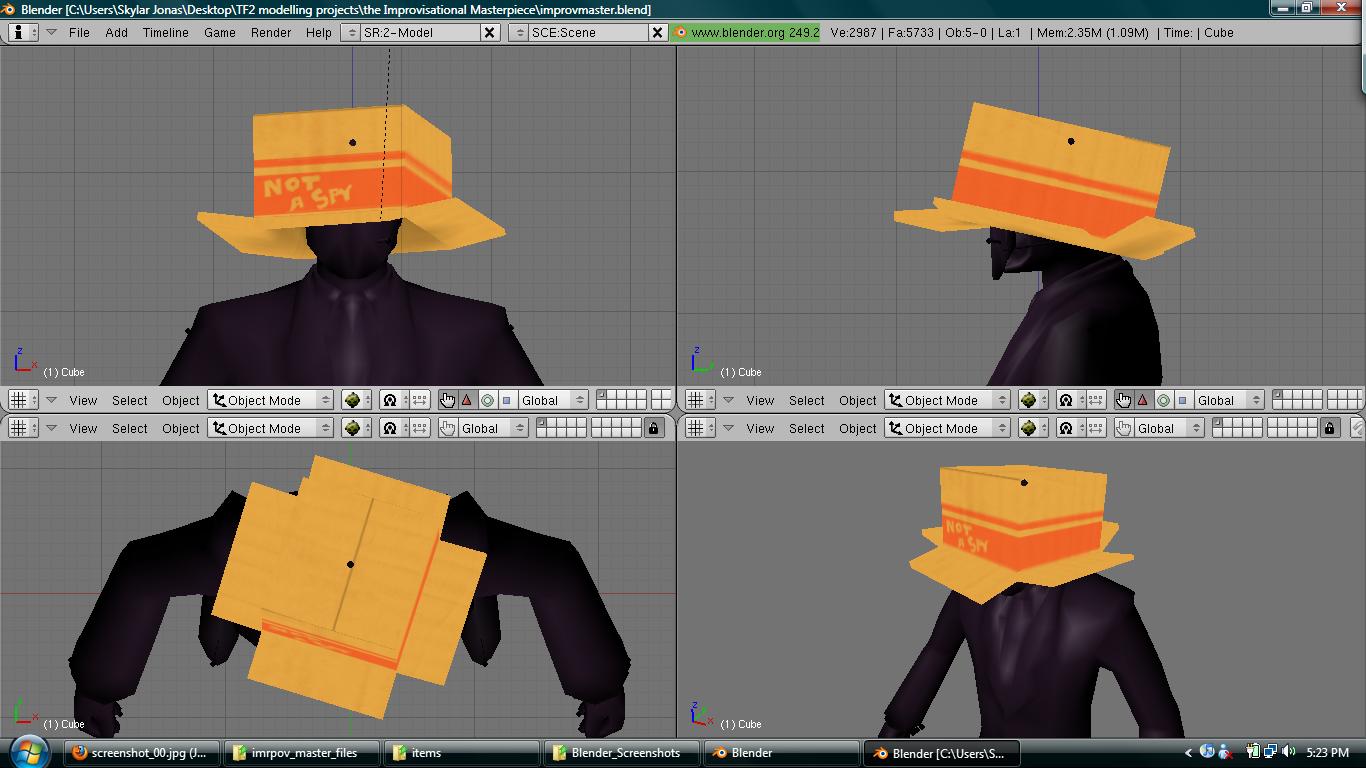Click the blender.org 249.2 logo link
This screenshot has width=1366, height=768.
[746, 32]
